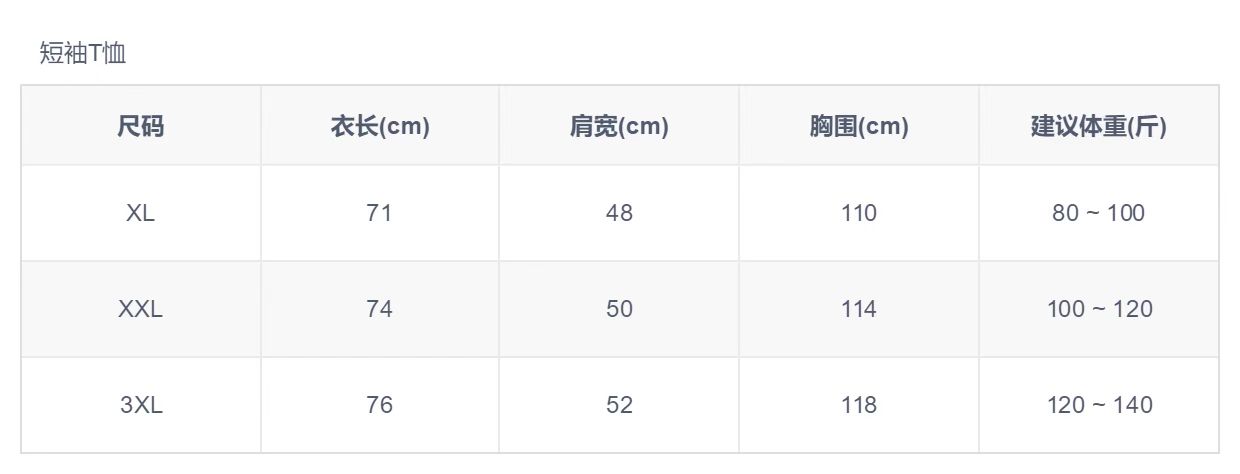1240x474 pixels.
Task: Select the 肩宽(cm) column header
Action: 619,127
